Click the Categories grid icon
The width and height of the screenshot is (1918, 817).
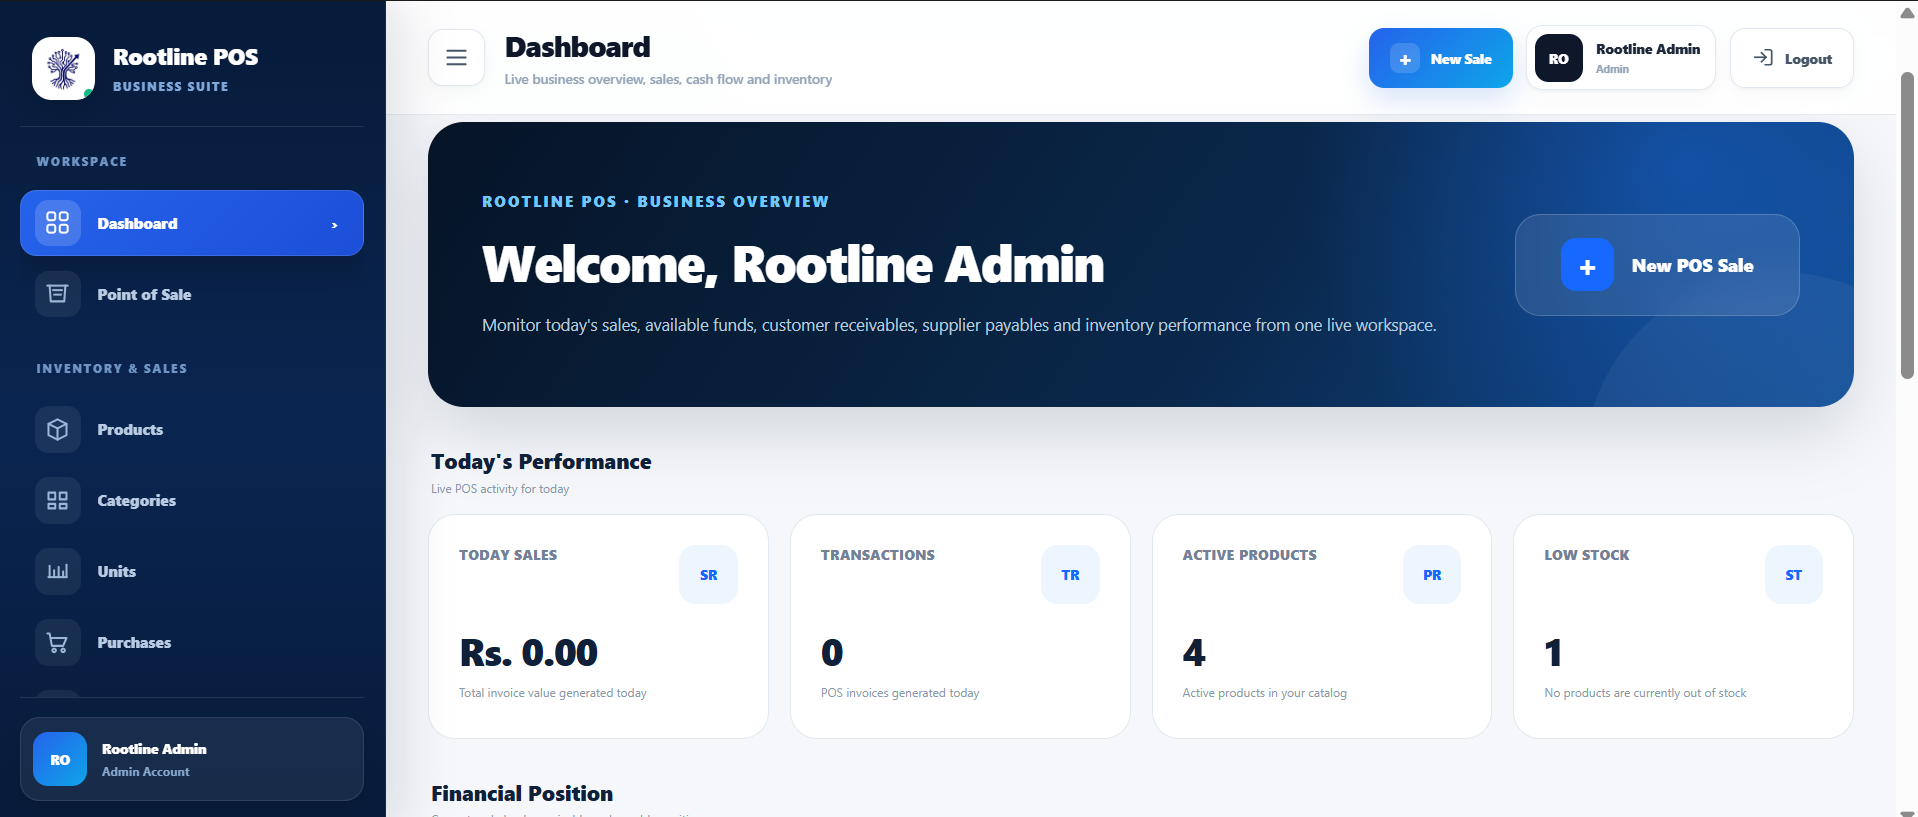coord(58,500)
